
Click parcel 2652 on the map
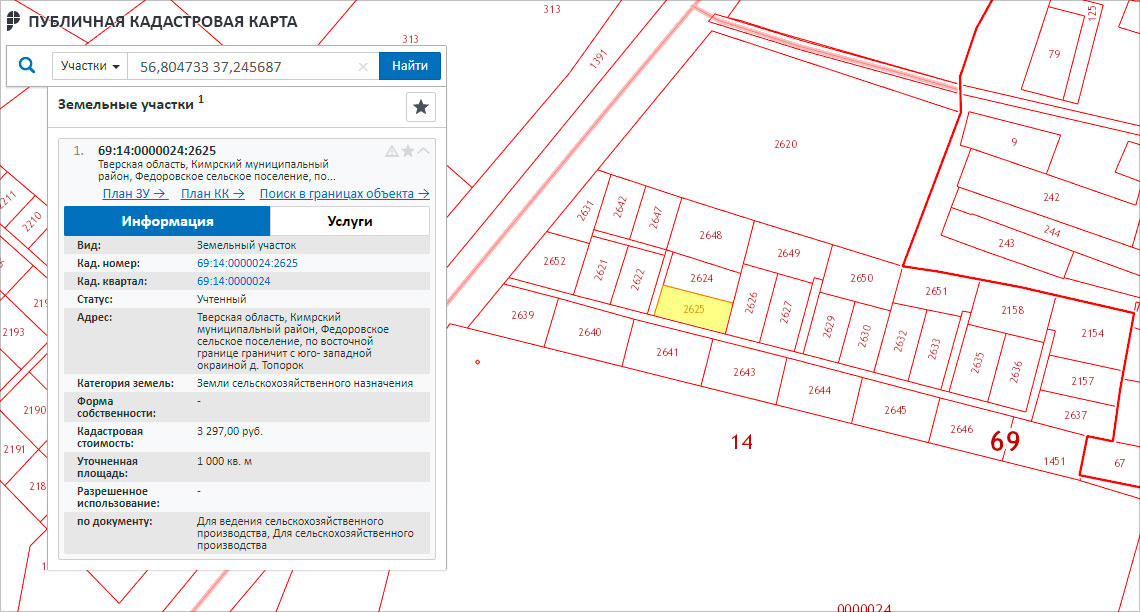tap(554, 261)
